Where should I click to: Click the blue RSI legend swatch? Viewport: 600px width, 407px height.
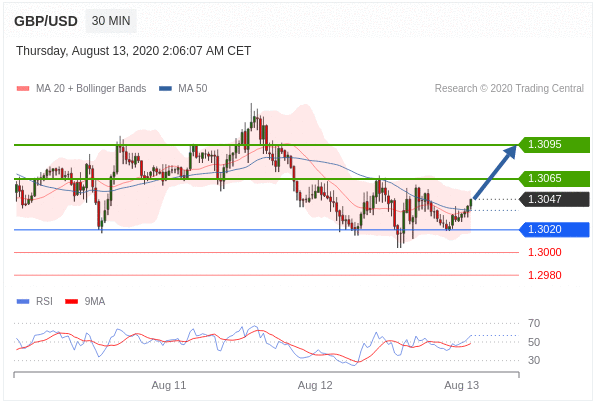pos(23,302)
